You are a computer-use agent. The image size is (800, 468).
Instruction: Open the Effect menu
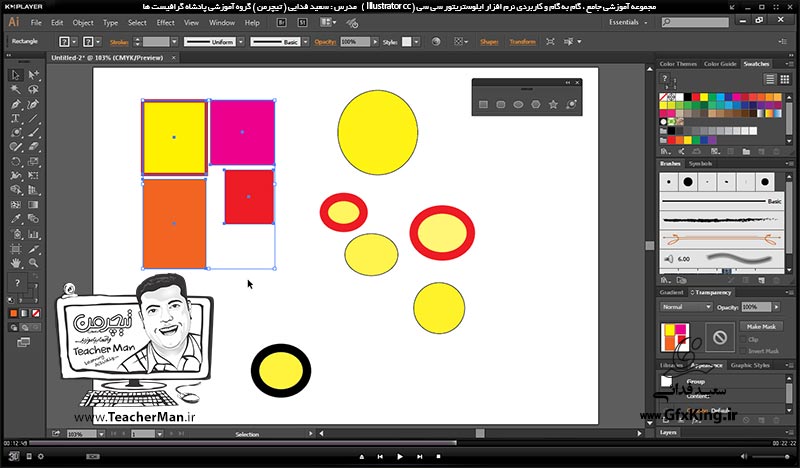point(165,22)
